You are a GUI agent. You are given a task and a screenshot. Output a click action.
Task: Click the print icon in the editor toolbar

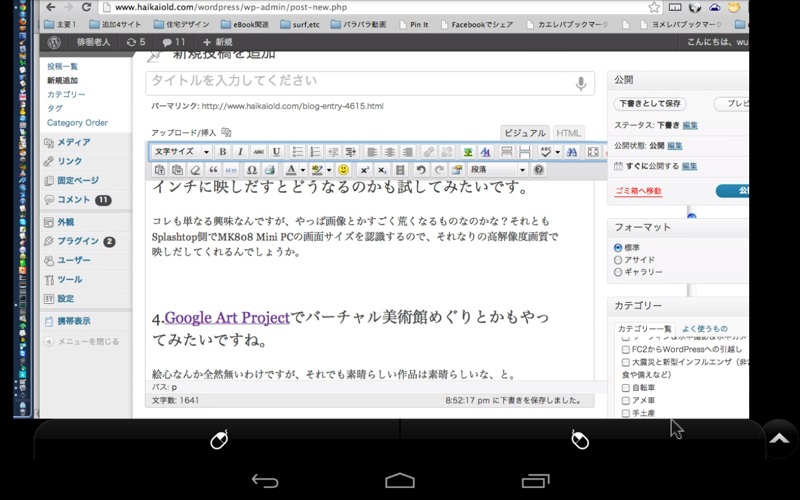click(269, 169)
